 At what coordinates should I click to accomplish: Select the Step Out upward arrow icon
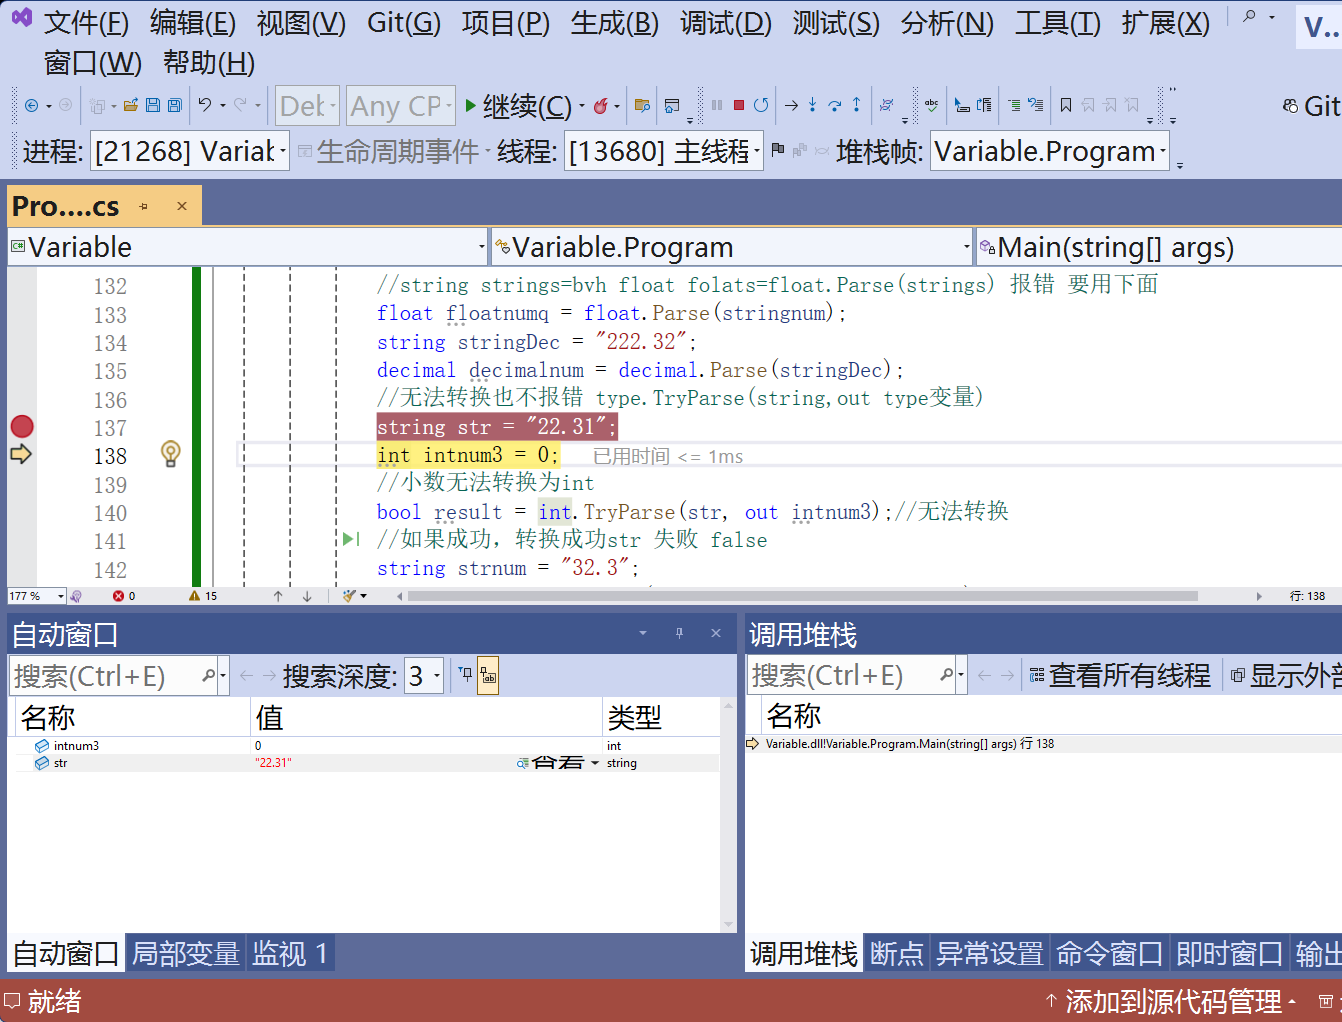point(856,105)
